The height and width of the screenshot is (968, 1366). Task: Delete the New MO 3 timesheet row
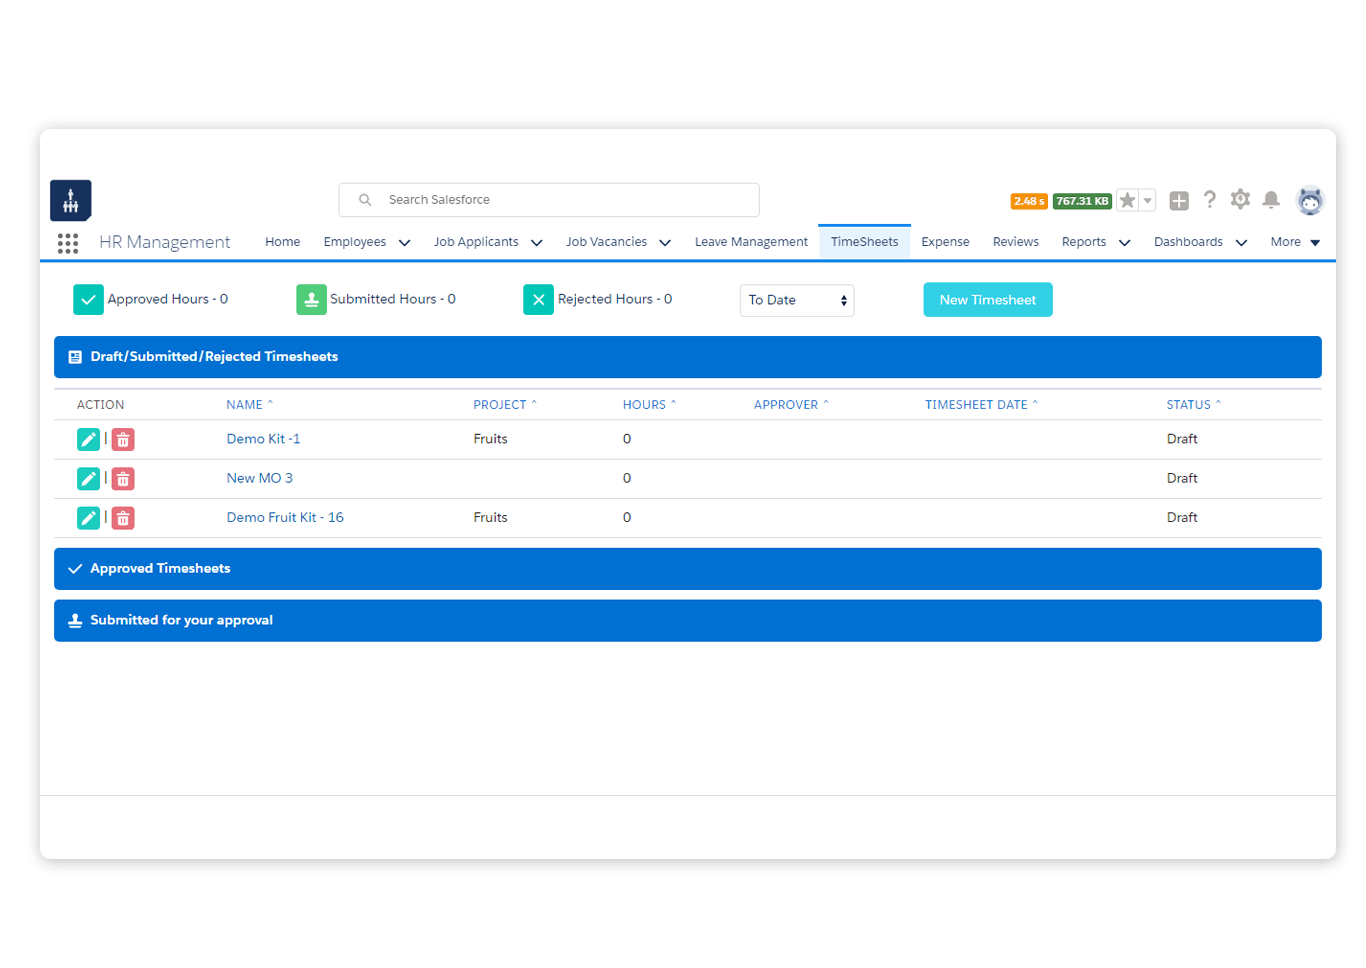pyautogui.click(x=123, y=479)
